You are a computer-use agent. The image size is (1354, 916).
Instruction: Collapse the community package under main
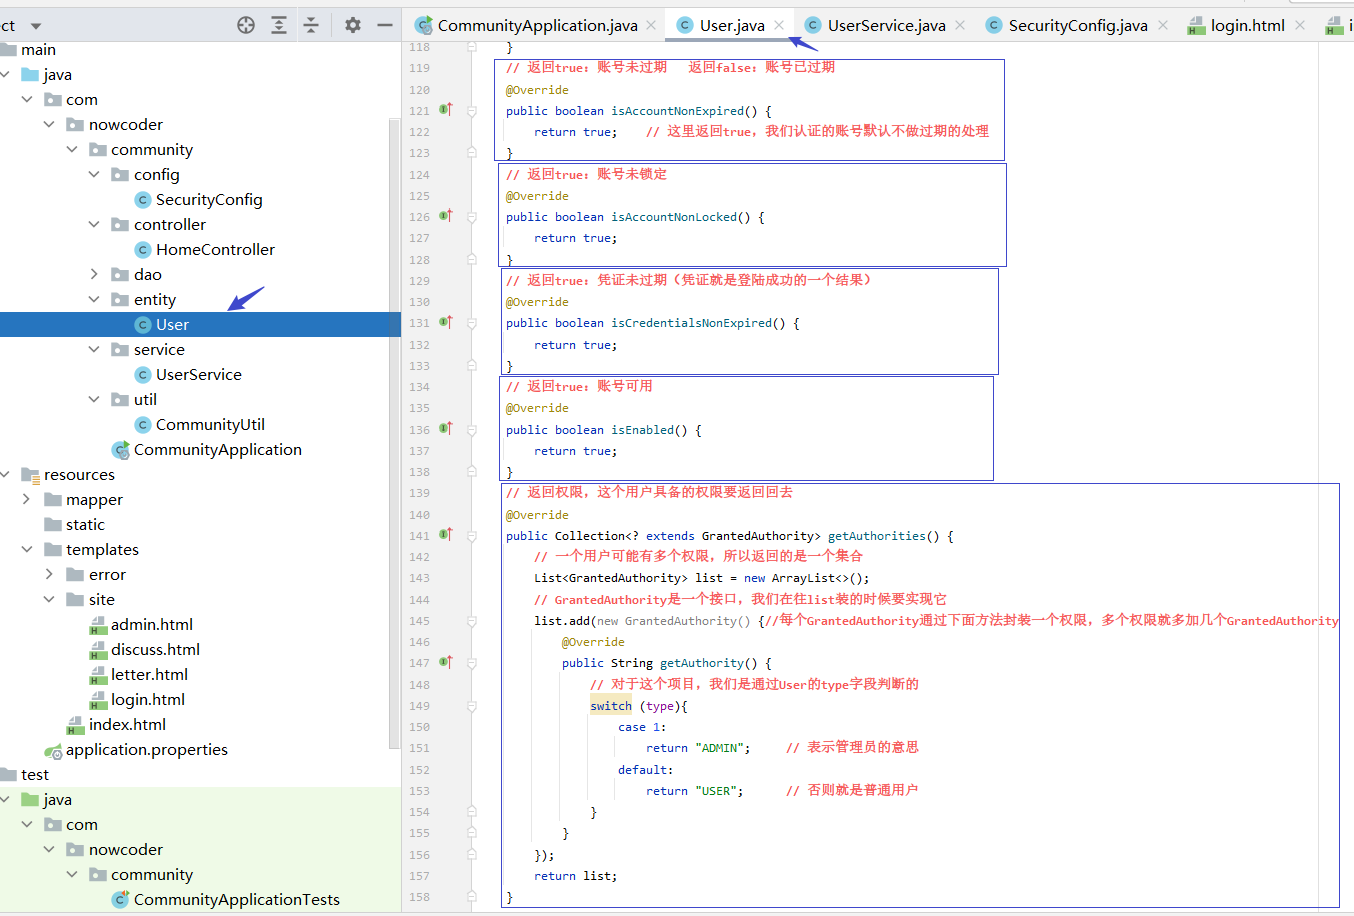[72, 149]
